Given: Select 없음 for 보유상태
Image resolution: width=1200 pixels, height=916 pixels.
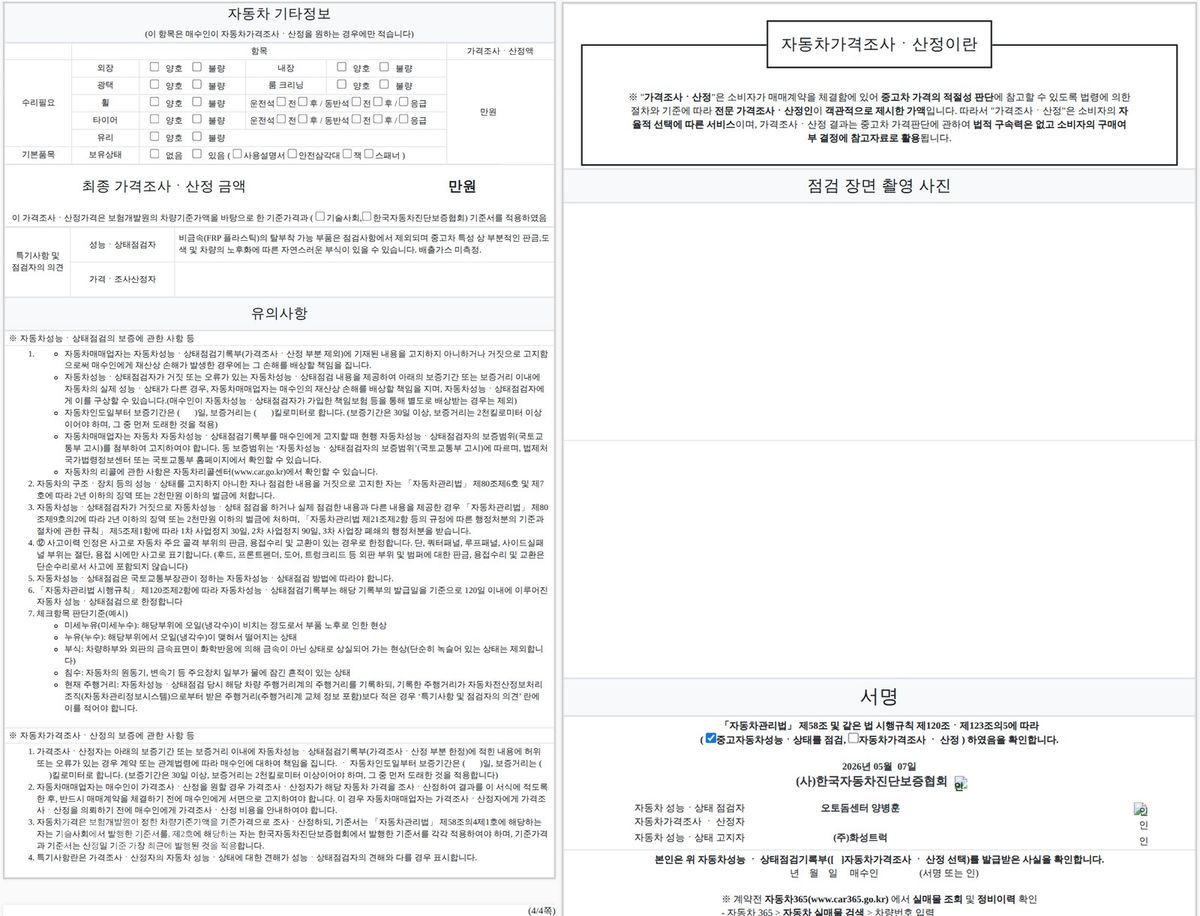Looking at the screenshot, I should coord(154,154).
